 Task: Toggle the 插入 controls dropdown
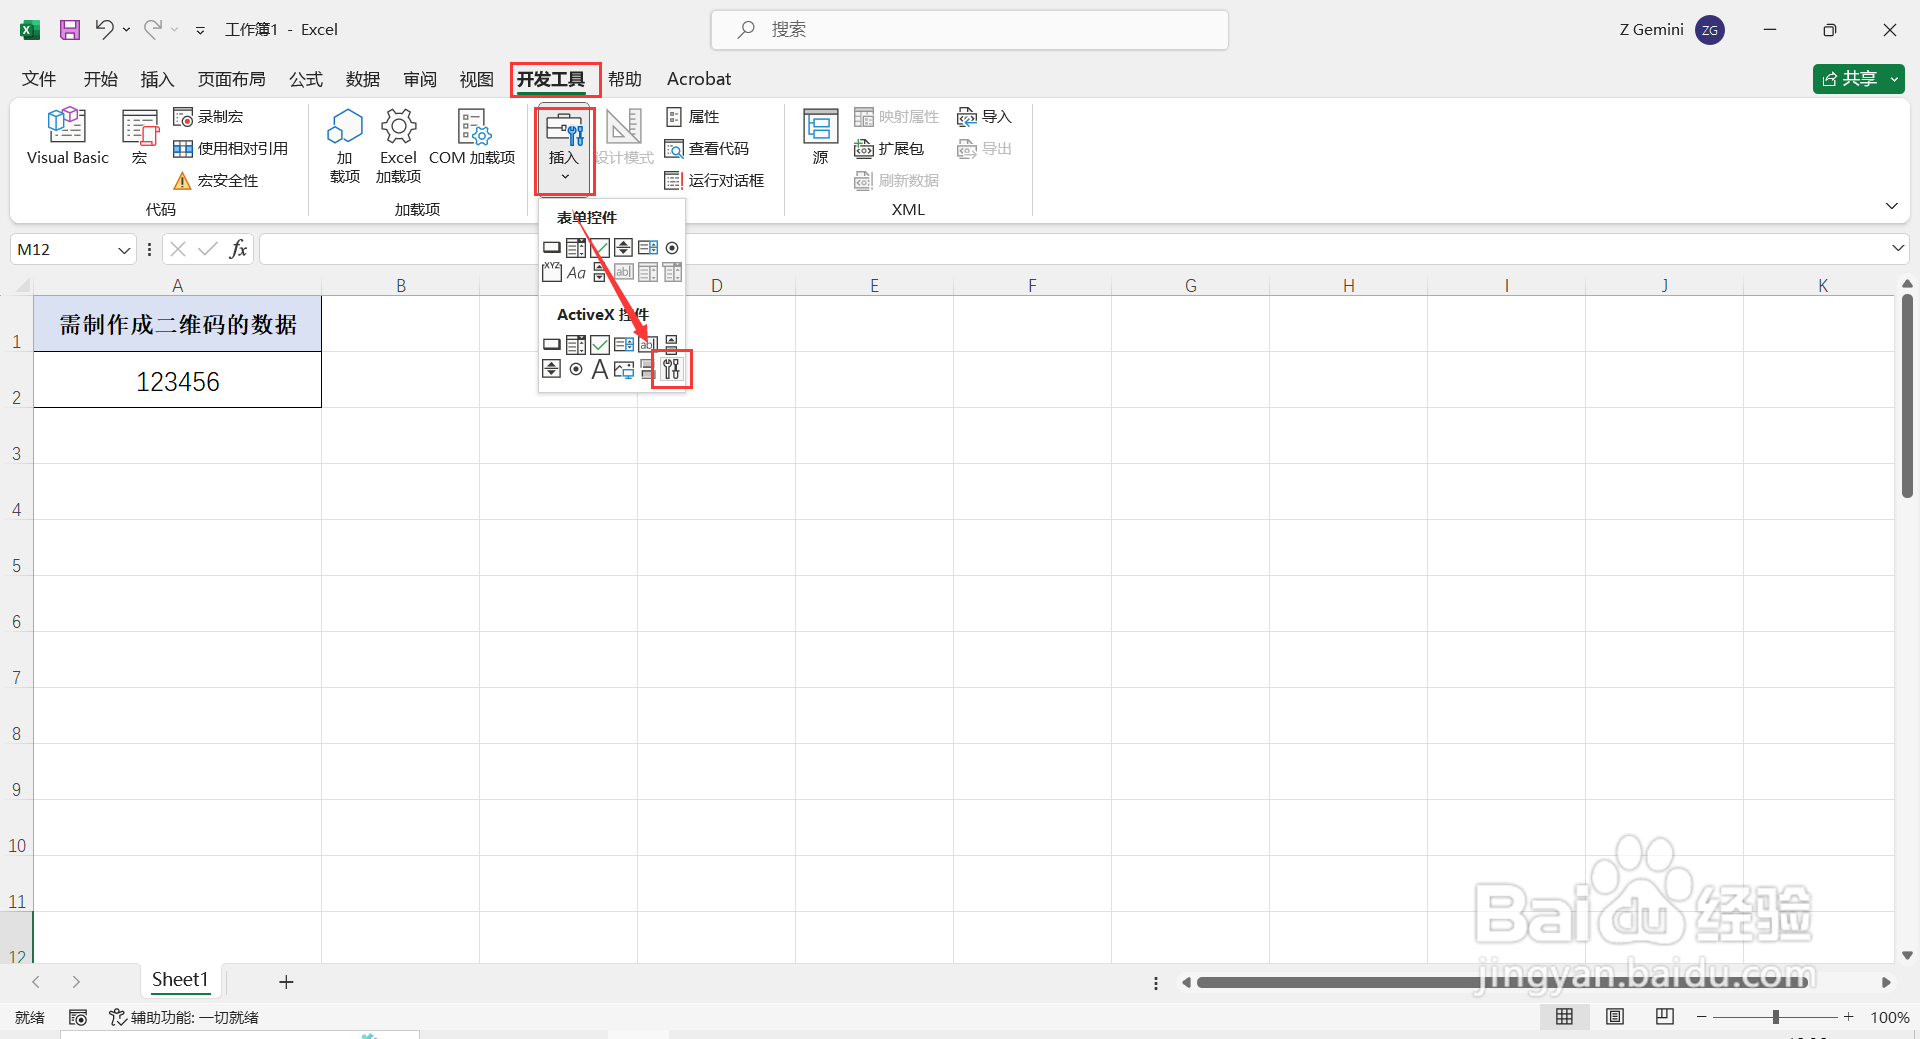(x=565, y=150)
